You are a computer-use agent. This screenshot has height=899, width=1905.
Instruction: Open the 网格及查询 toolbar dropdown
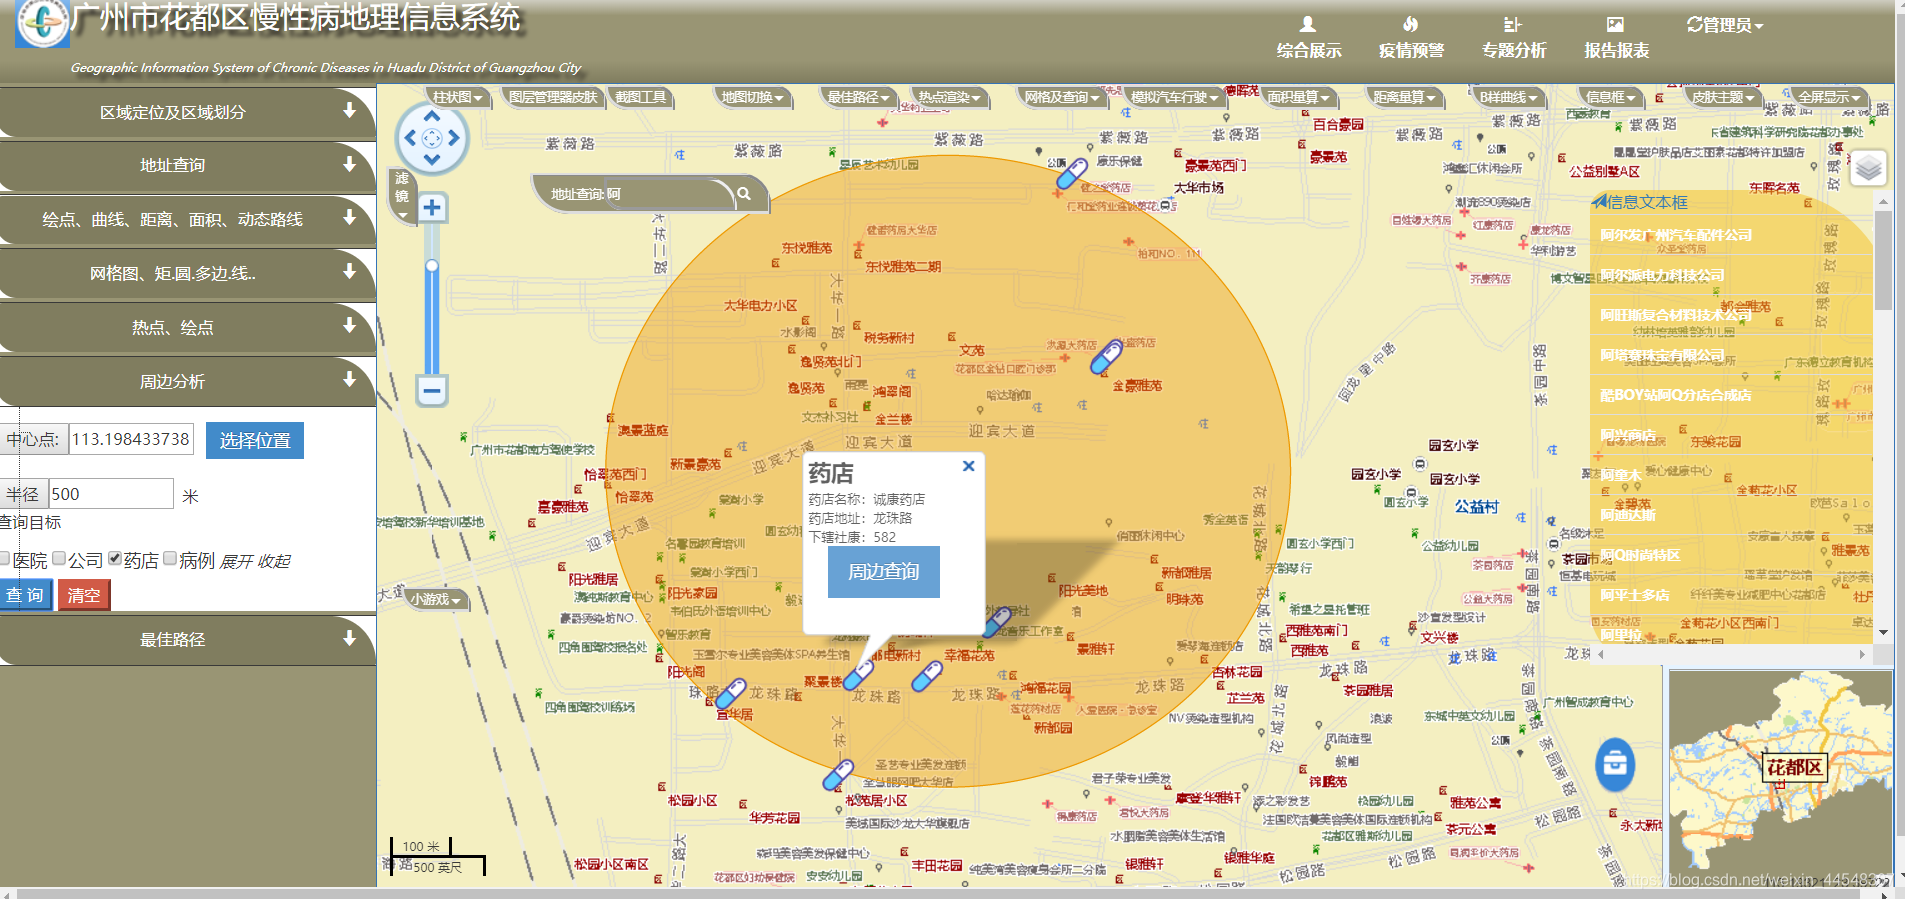pos(1062,97)
